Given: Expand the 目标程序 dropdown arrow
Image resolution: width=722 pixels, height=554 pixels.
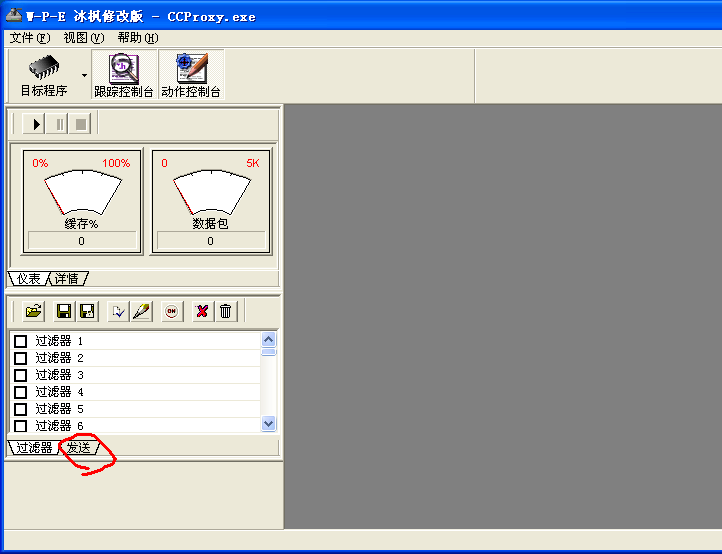Looking at the screenshot, I should (84, 75).
